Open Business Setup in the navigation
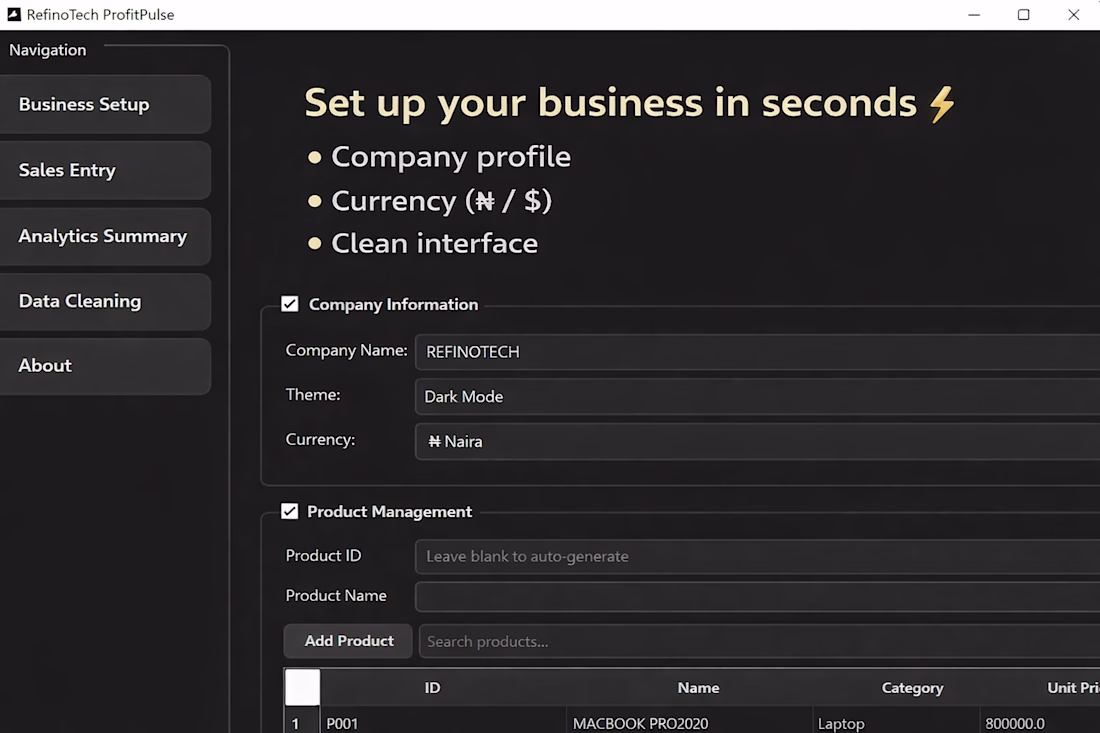 click(105, 105)
